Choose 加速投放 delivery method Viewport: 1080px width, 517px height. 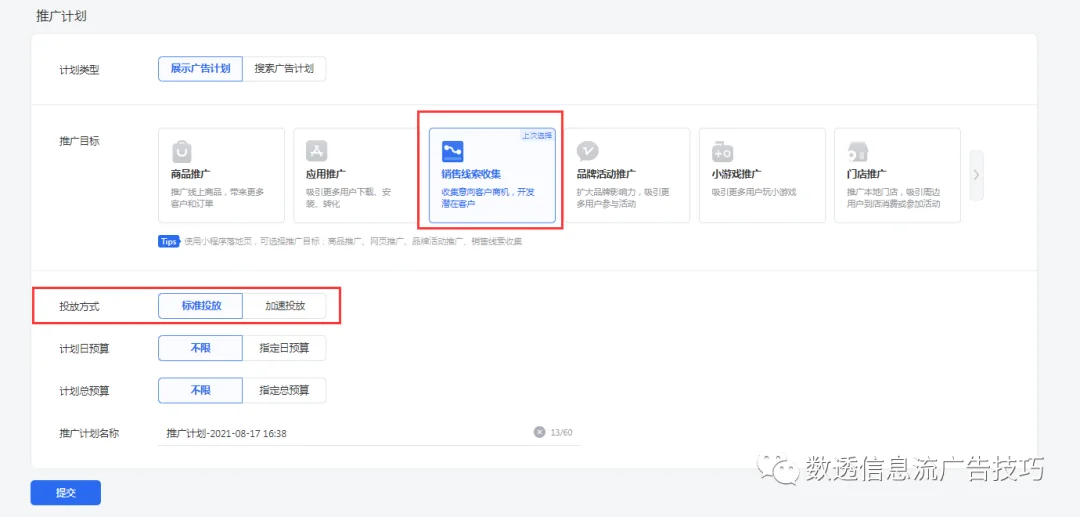(284, 306)
